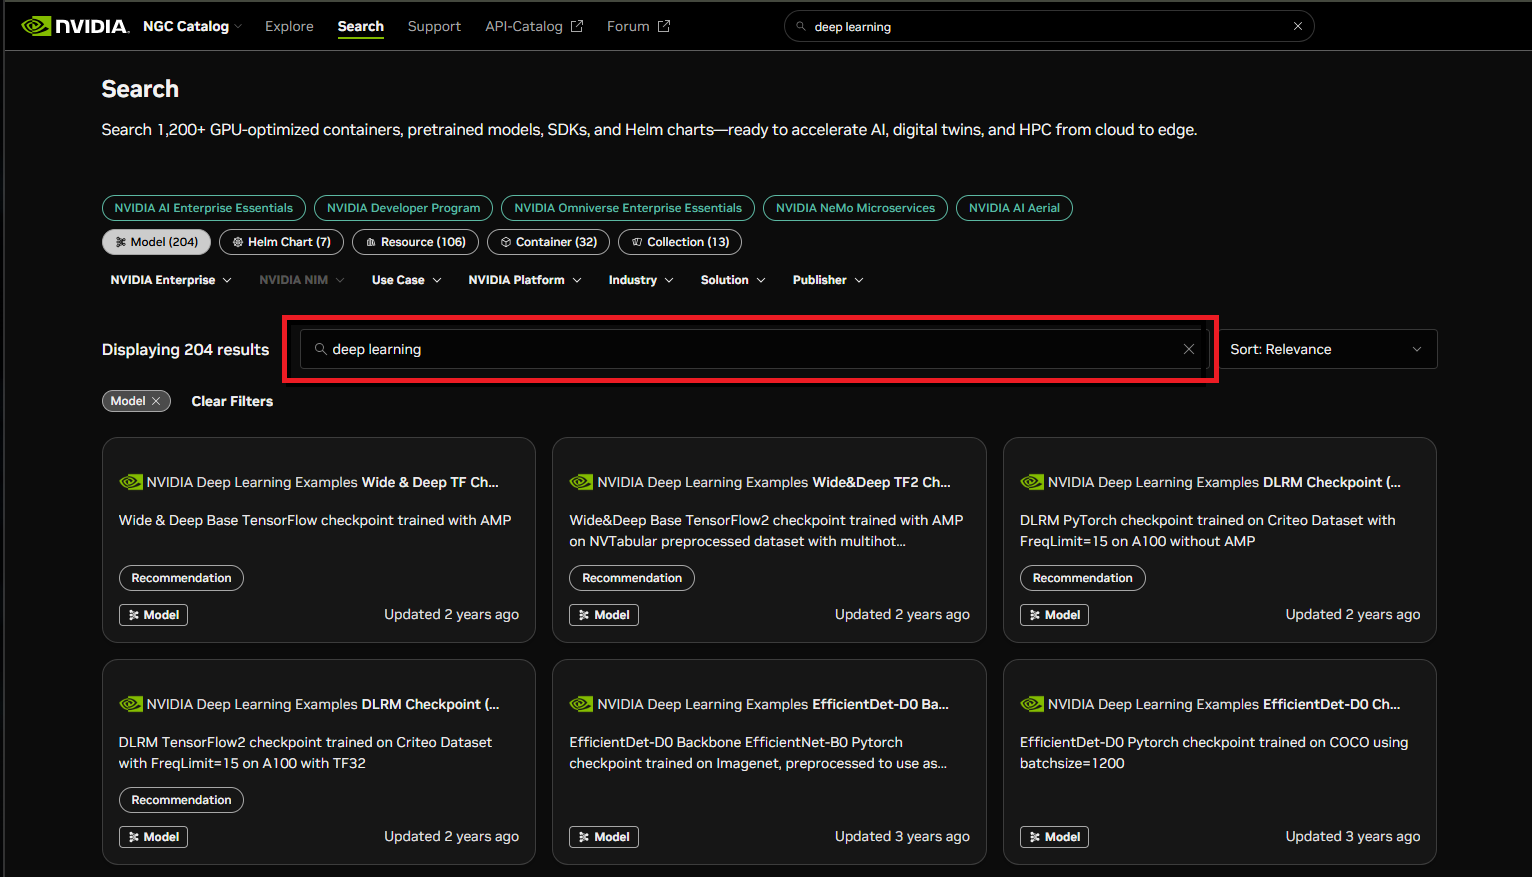The width and height of the screenshot is (1532, 877).
Task: Expand the NVIDIA NIM filter dropdown
Action: click(302, 280)
